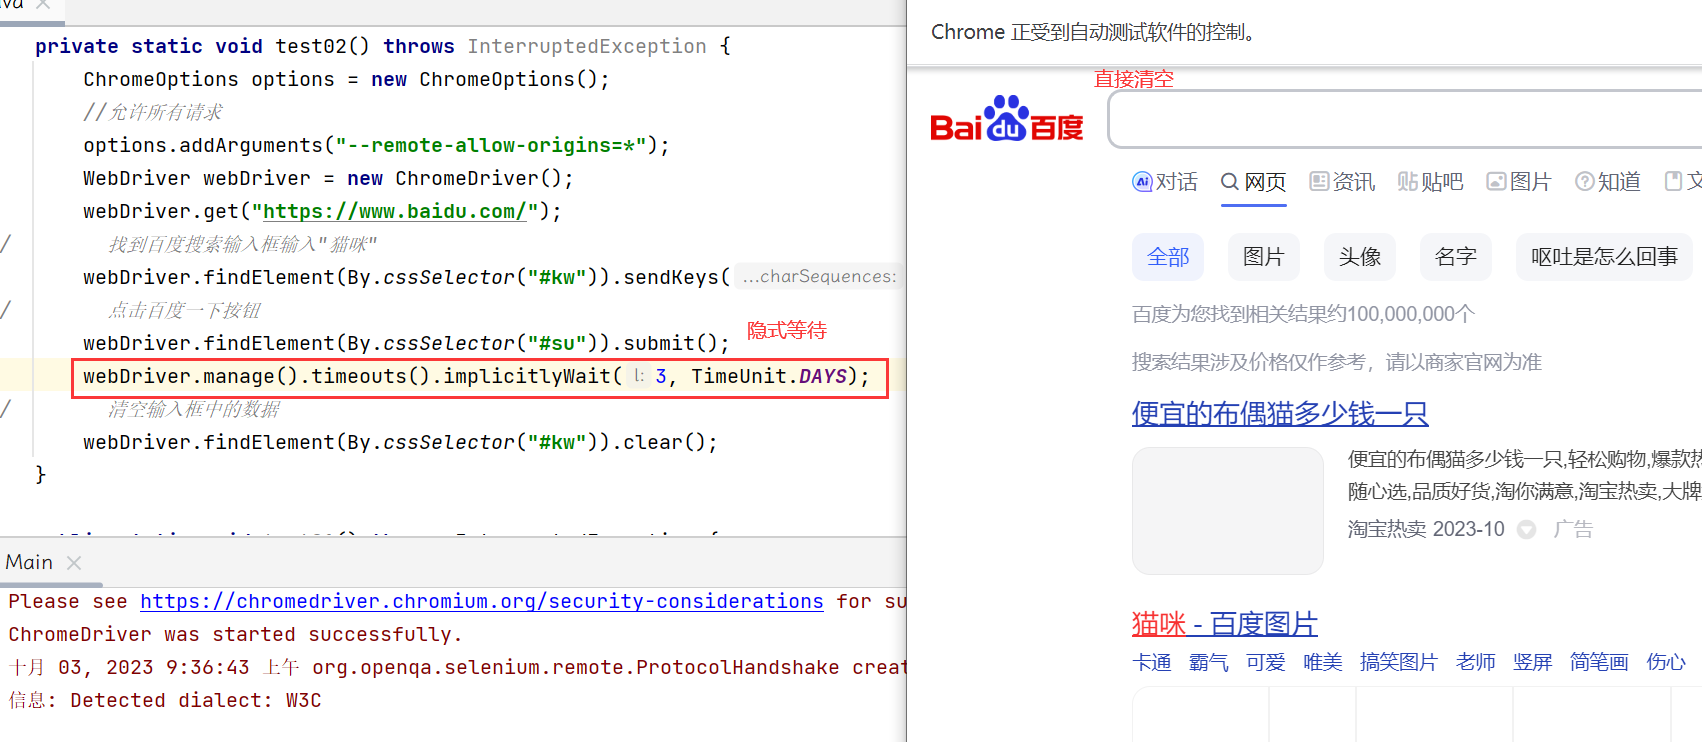Open the chromedriver security-considerations link in console

(x=482, y=601)
